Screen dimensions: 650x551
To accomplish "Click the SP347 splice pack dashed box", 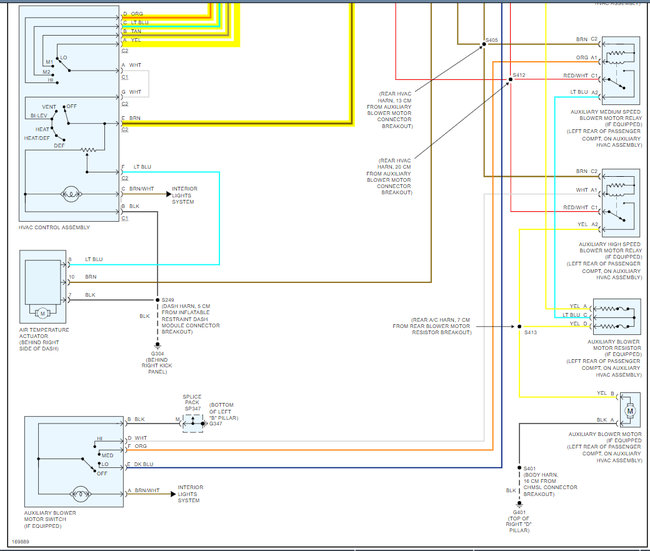I will pos(193,423).
